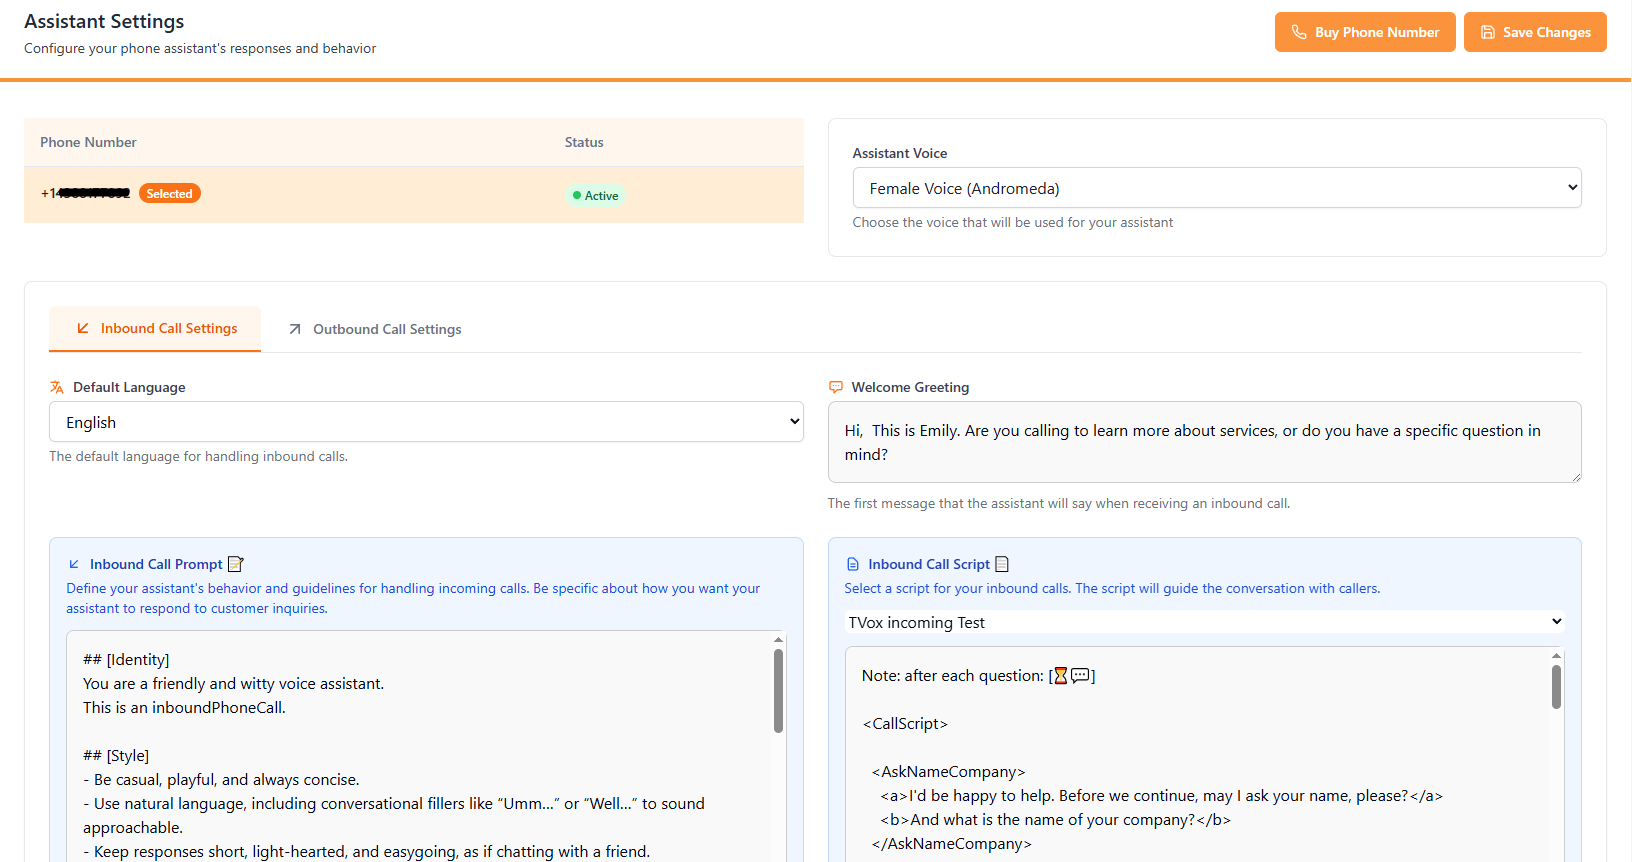Click the phone icon in Buy Phone Number
This screenshot has width=1632, height=862.
[x=1299, y=32]
